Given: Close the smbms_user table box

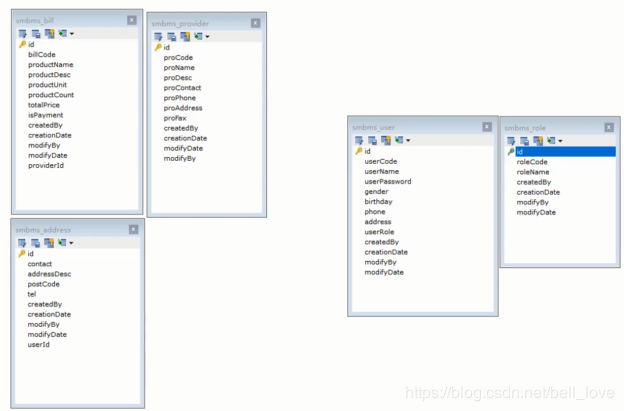Looking at the screenshot, I should point(487,127).
